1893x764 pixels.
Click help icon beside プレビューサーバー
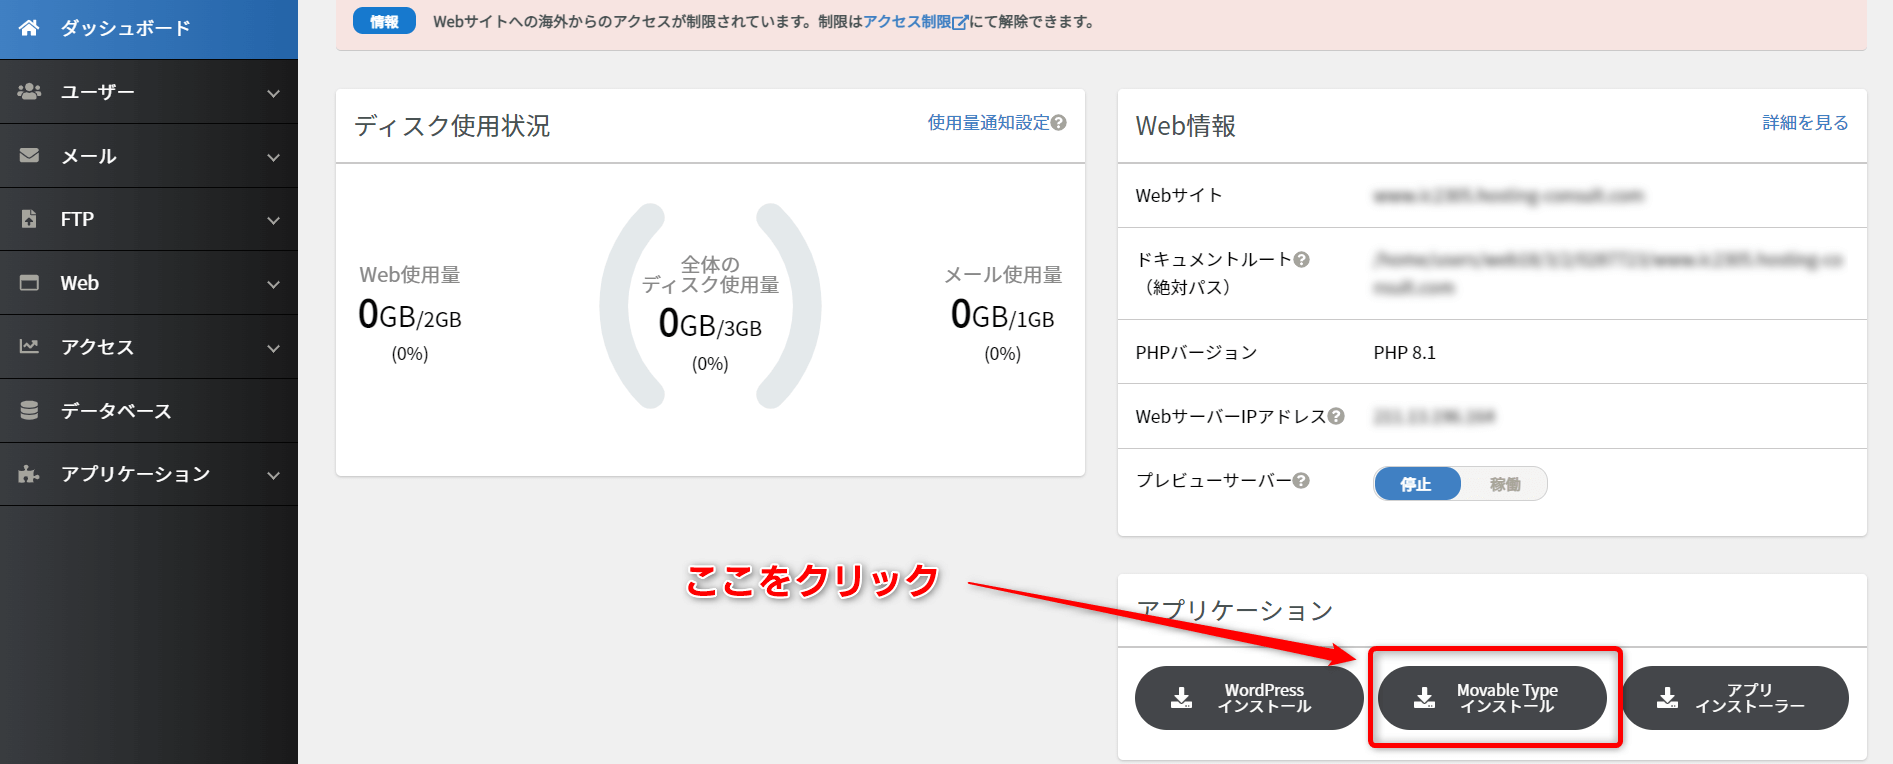[x=1301, y=480]
